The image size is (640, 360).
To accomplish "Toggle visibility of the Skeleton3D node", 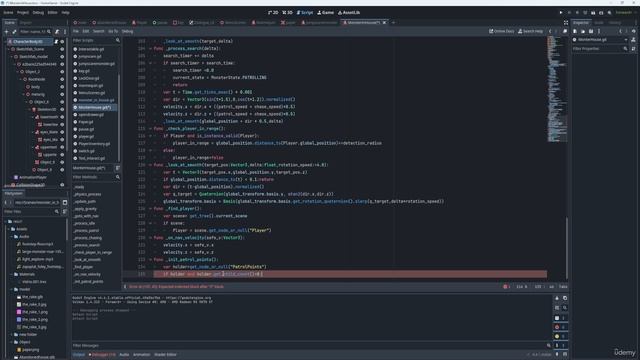I will pos(62,109).
